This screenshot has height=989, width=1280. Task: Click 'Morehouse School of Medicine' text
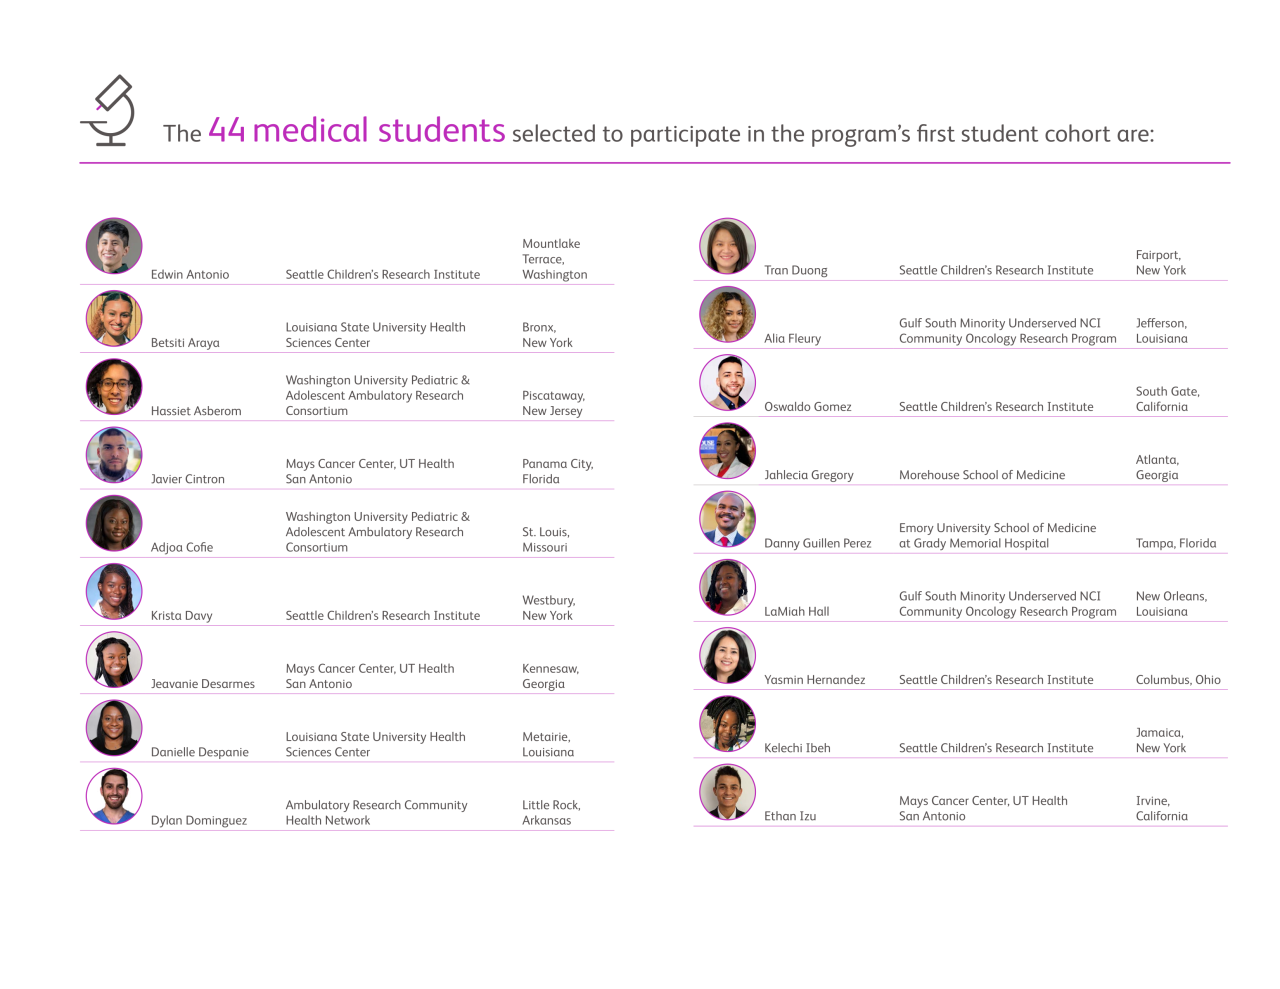coord(981,475)
